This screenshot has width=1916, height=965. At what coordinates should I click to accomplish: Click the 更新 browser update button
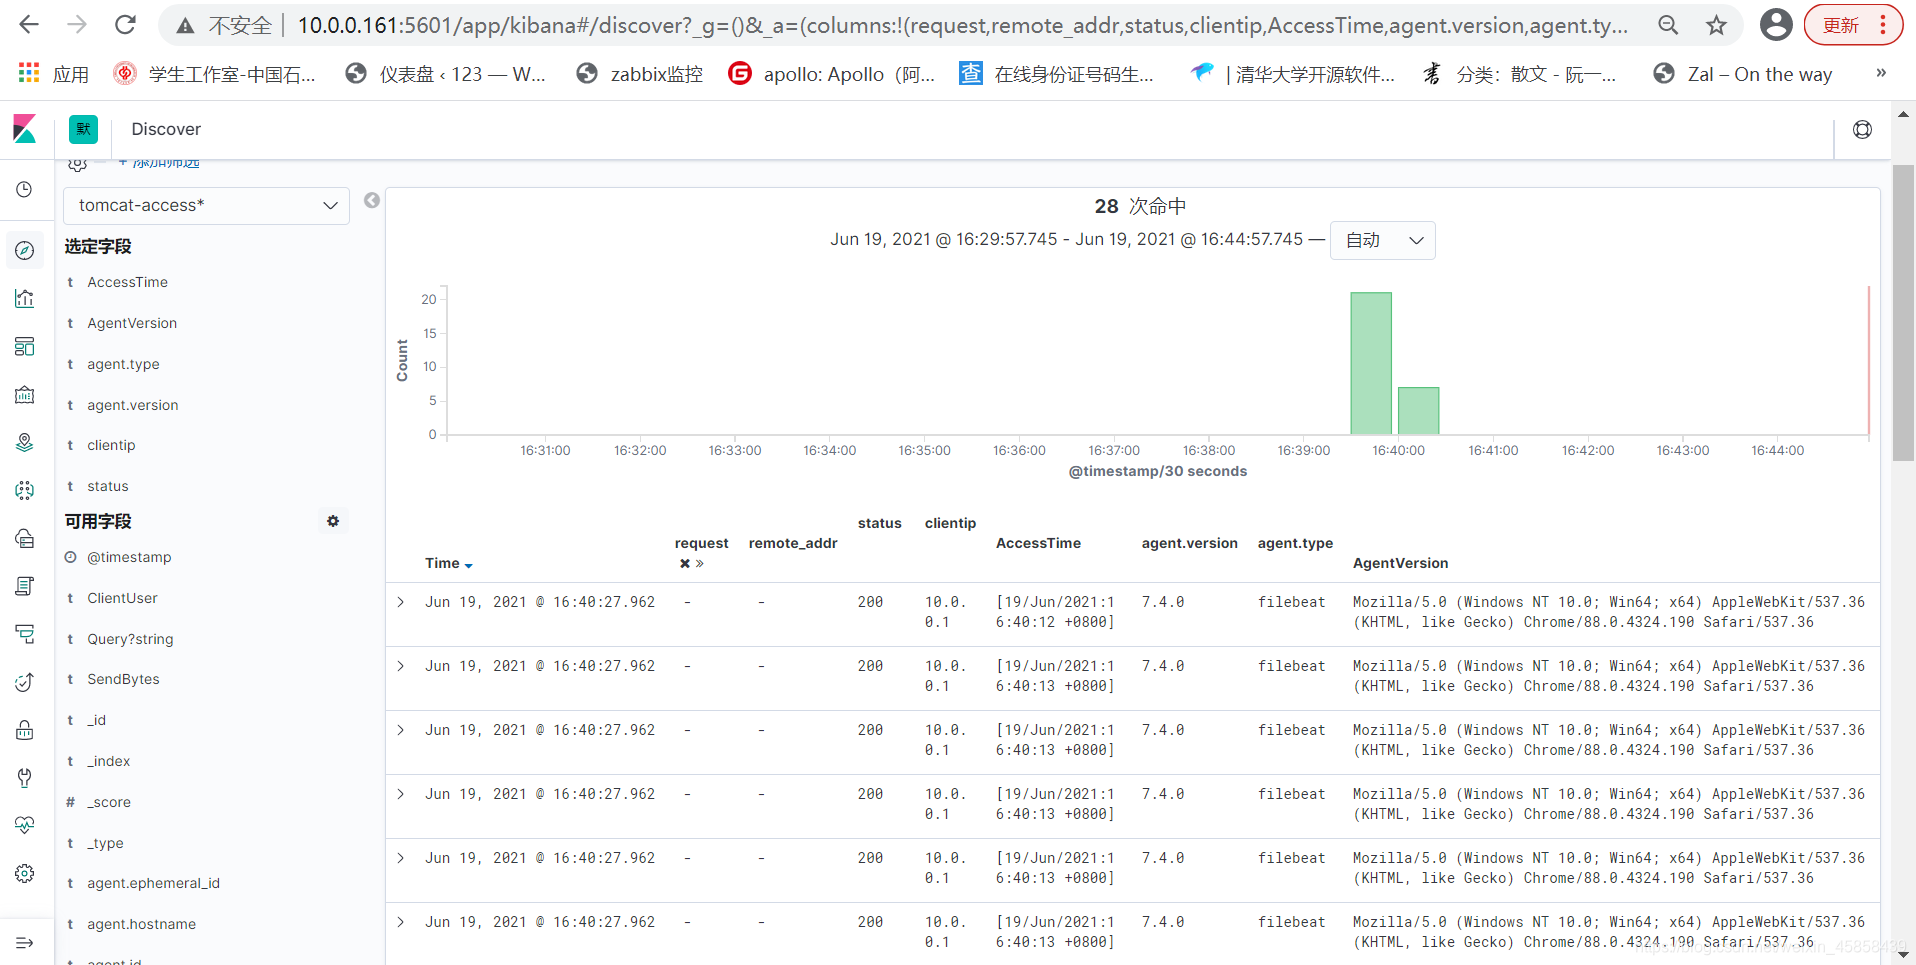1853,25
